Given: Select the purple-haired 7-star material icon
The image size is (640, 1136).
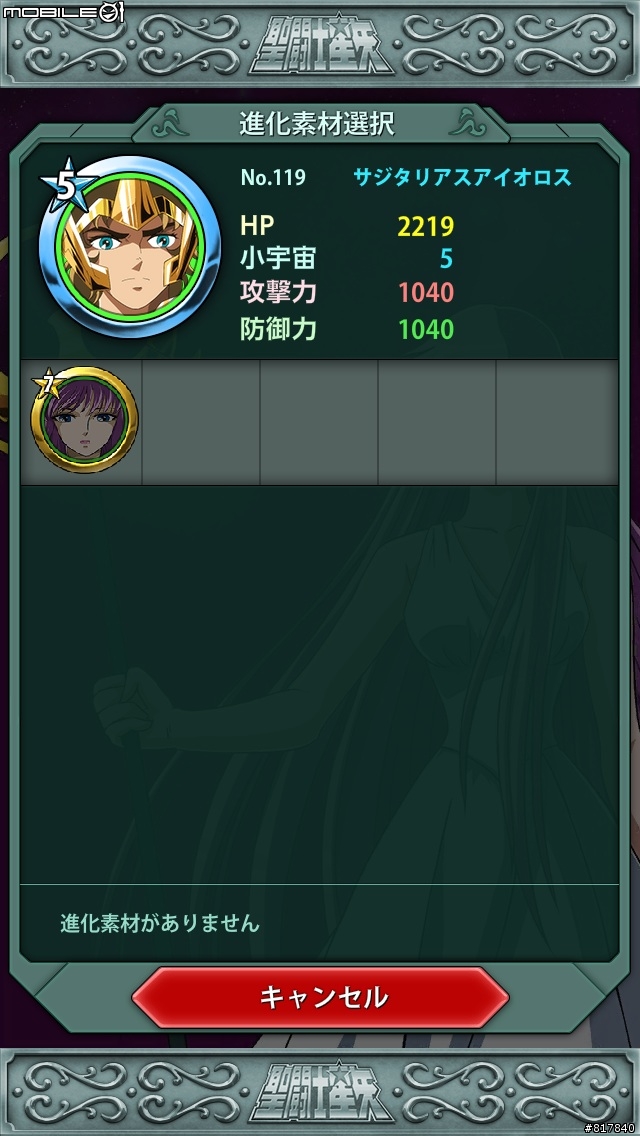Looking at the screenshot, I should tap(84, 420).
